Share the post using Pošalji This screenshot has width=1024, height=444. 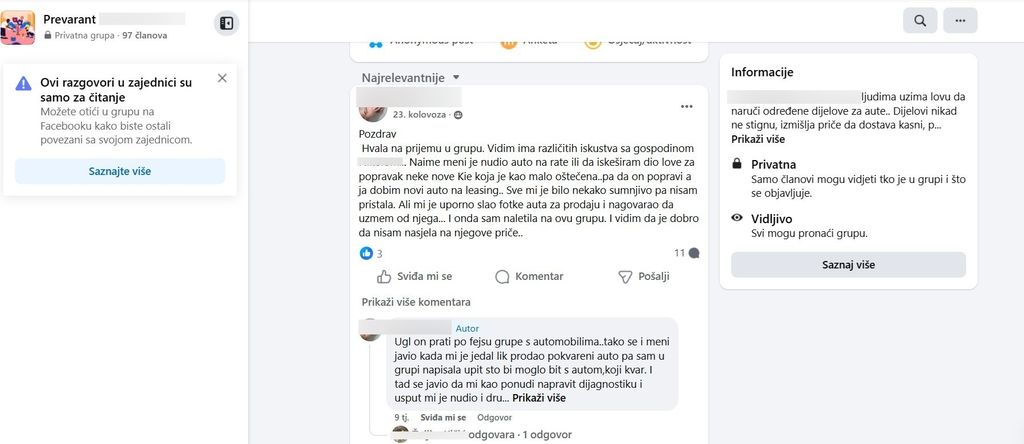pos(643,276)
